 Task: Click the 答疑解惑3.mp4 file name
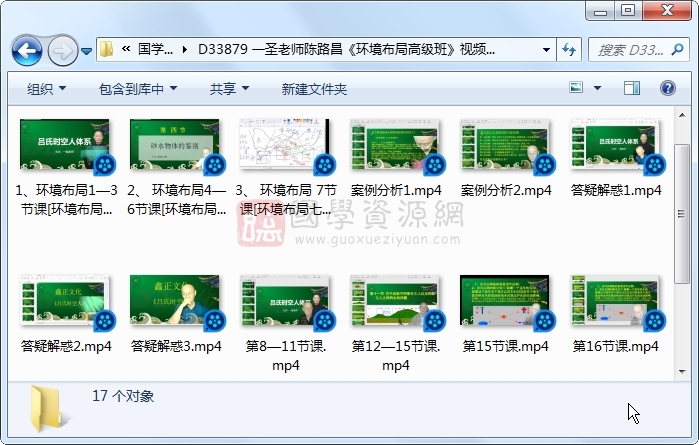click(x=176, y=346)
